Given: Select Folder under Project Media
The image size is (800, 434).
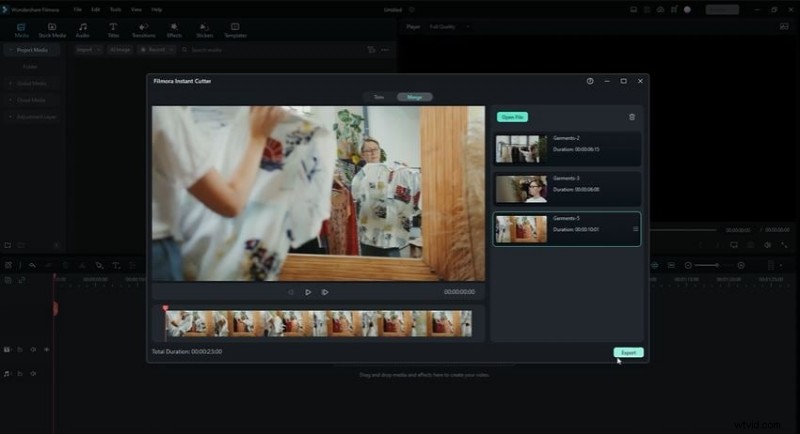Looking at the screenshot, I should [x=30, y=67].
